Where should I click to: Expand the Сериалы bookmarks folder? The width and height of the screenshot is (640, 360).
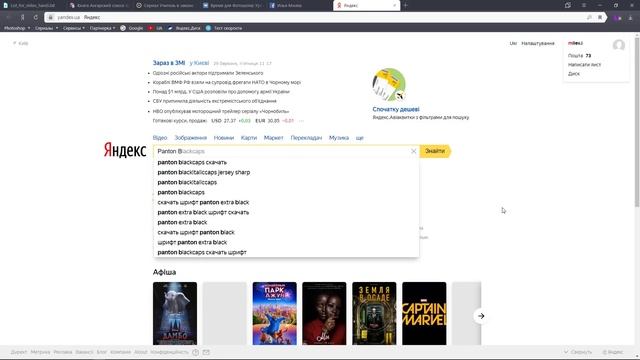point(46,28)
